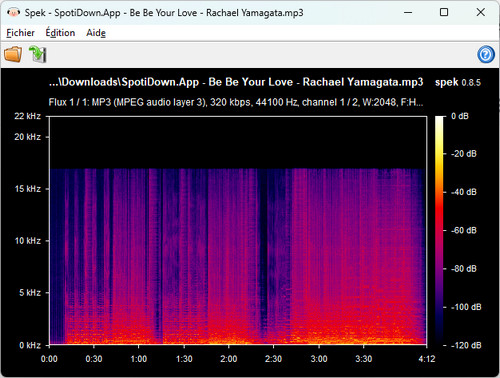Open the Édition menu
Screen dimensions: 500x378
(x=60, y=33)
